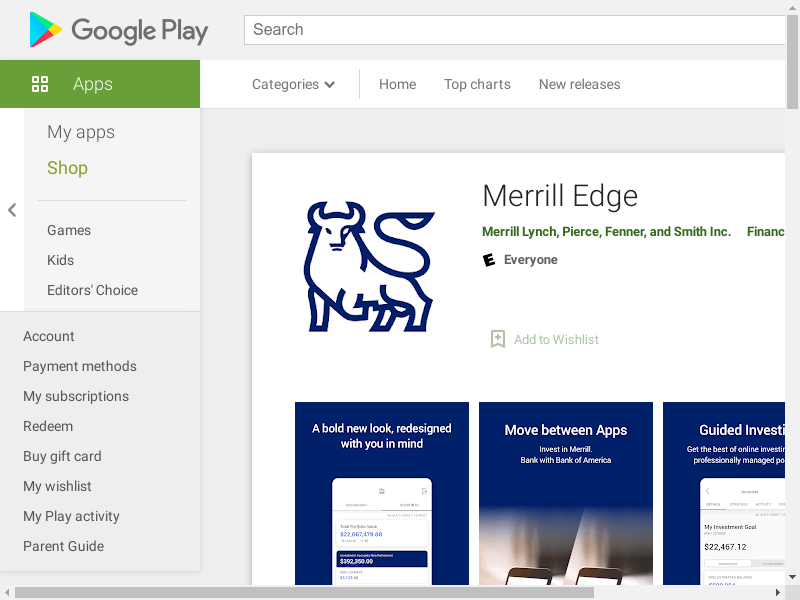This screenshot has height=600, width=800.
Task: Open the New releases tab
Action: [580, 84]
